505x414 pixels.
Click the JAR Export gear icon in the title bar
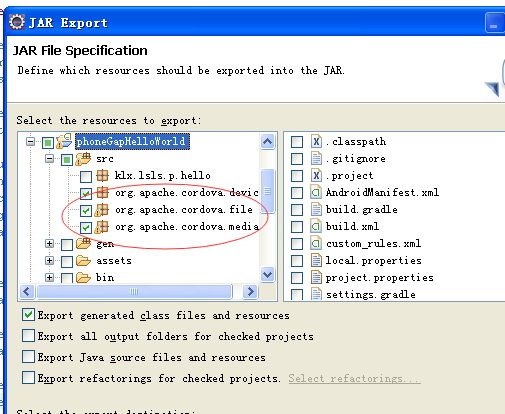17,22
